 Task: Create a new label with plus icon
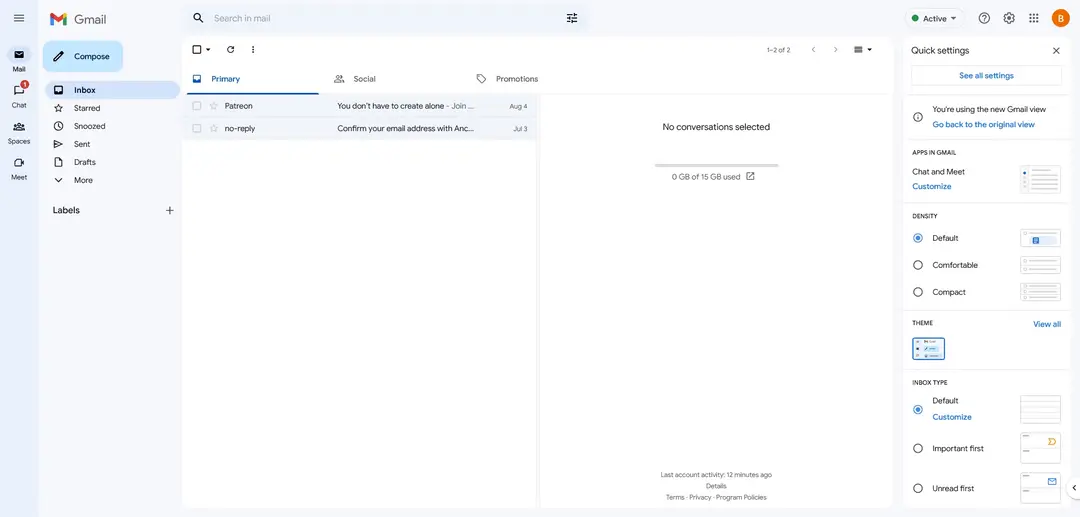pyautogui.click(x=169, y=210)
